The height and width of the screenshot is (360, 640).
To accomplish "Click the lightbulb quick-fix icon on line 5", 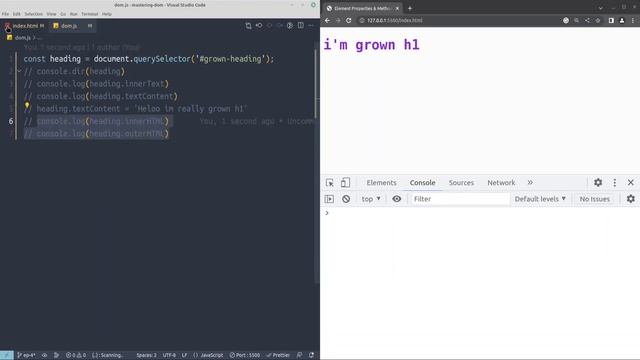I will 27,106.
